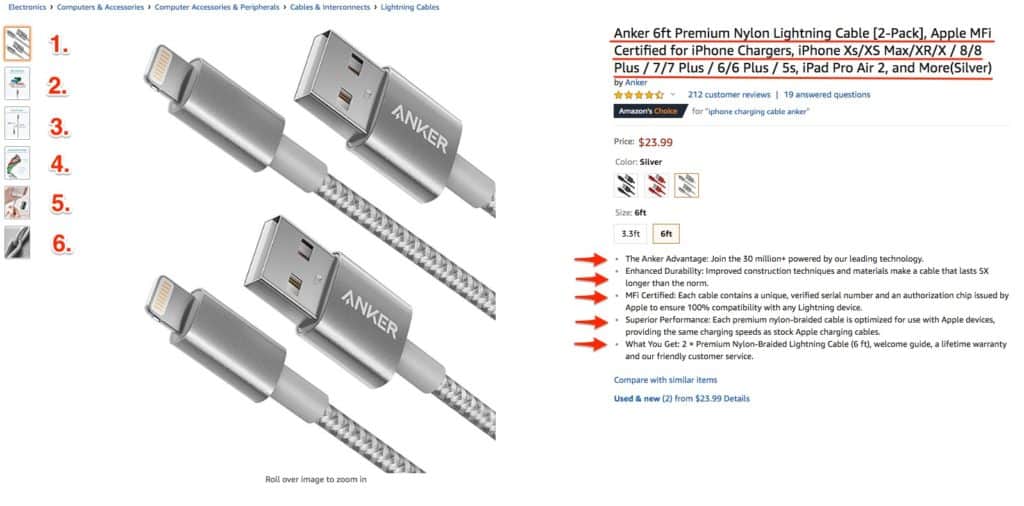
Task: Show the third product image thumbnail
Action: [17, 124]
